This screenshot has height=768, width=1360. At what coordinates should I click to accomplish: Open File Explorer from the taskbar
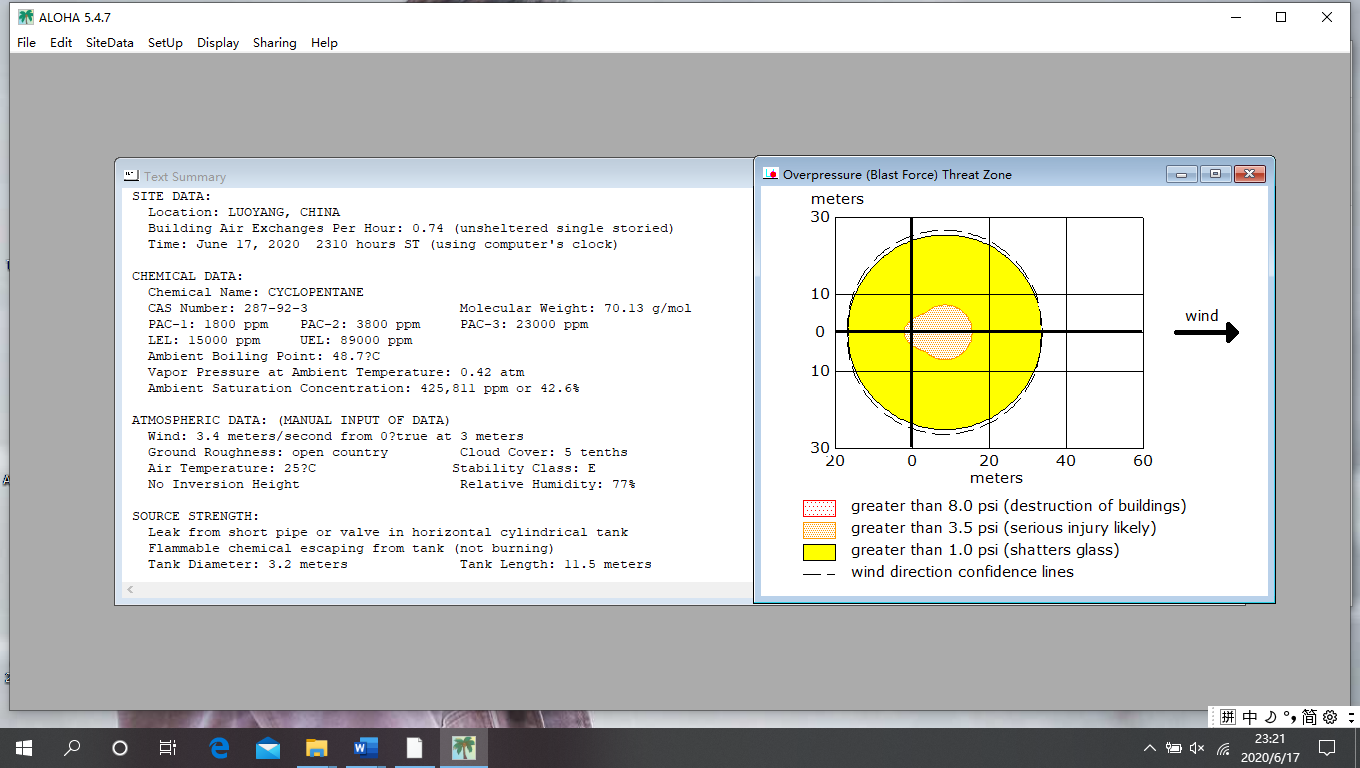316,748
